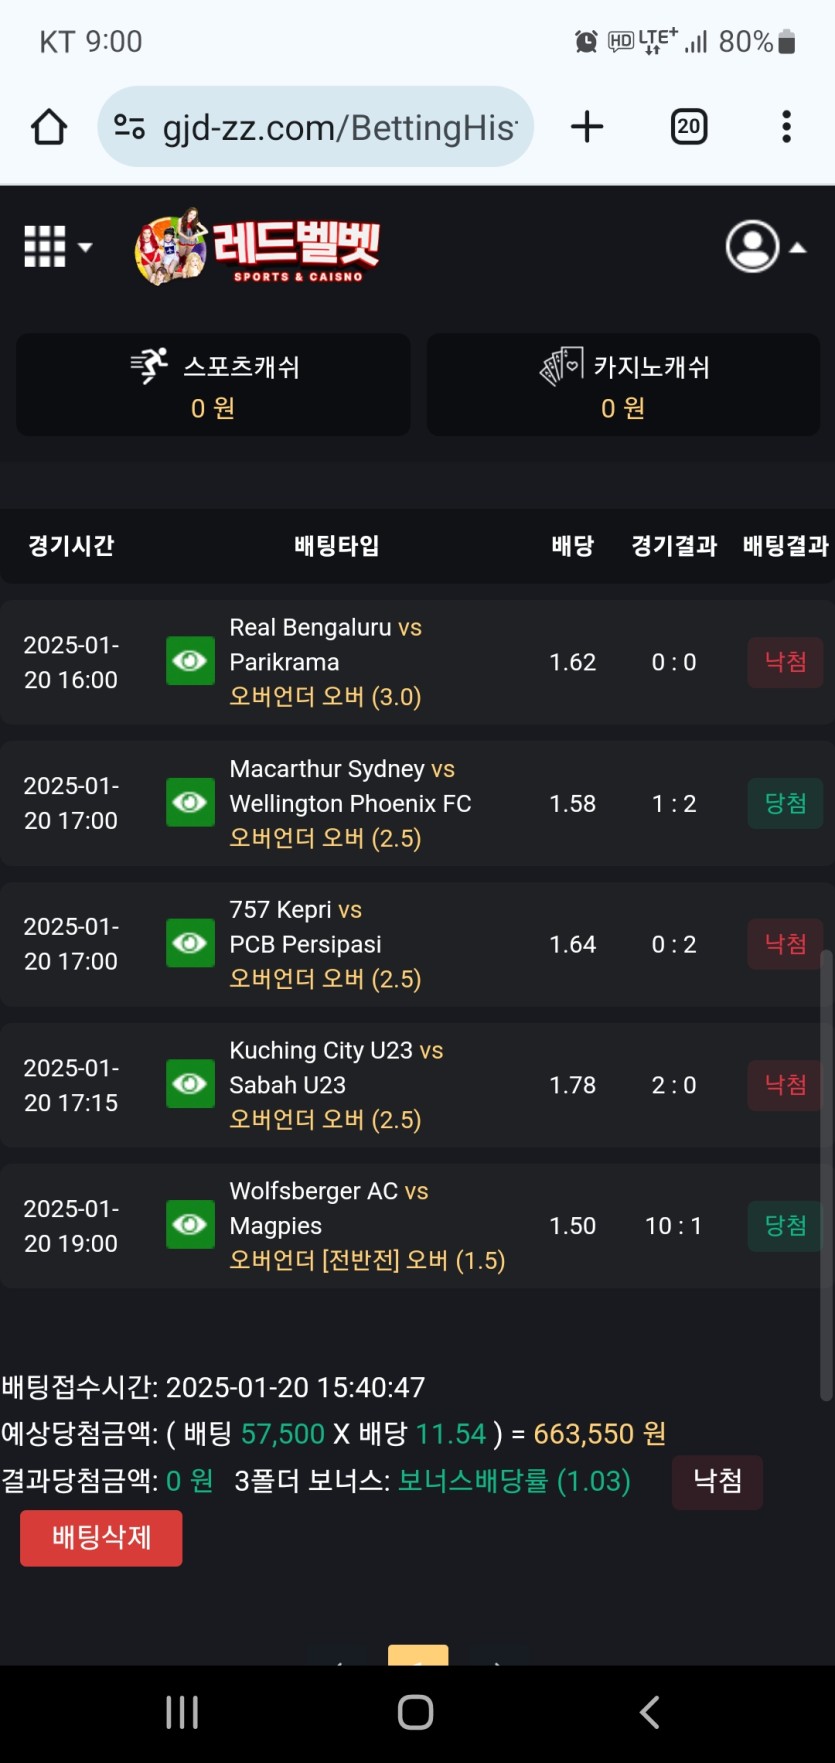Open the sports cash panel
Screen dimensions: 835x1763
point(213,385)
